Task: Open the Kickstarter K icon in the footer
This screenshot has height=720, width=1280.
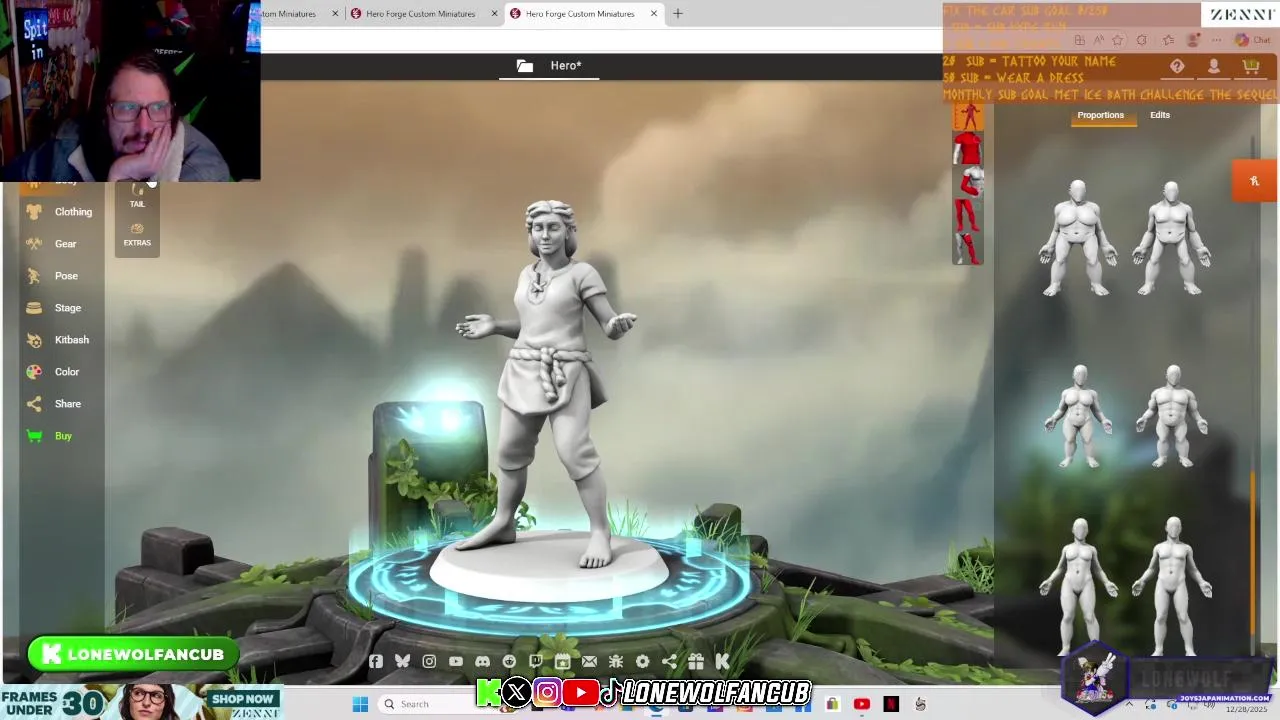Action: click(x=722, y=661)
